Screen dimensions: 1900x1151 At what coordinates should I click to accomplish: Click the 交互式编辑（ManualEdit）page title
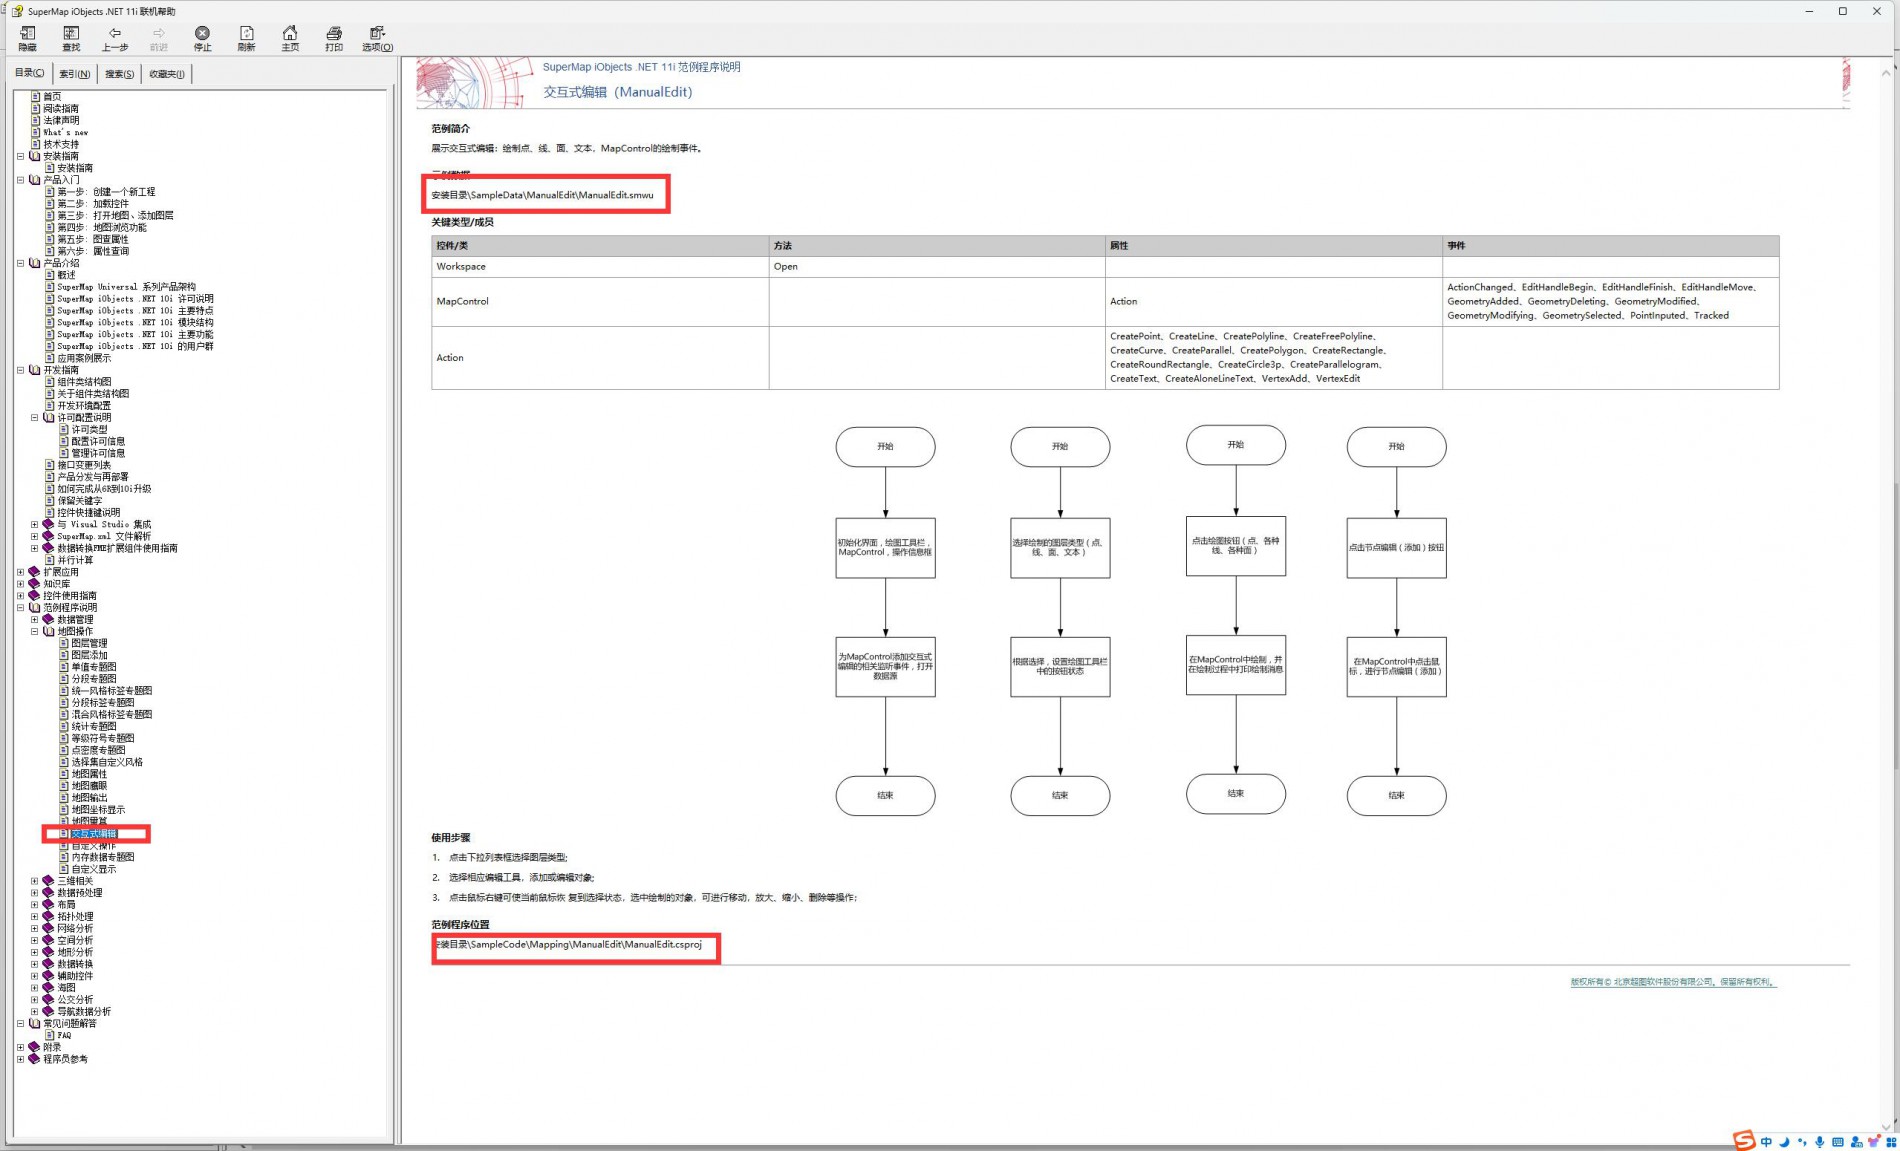(x=617, y=92)
